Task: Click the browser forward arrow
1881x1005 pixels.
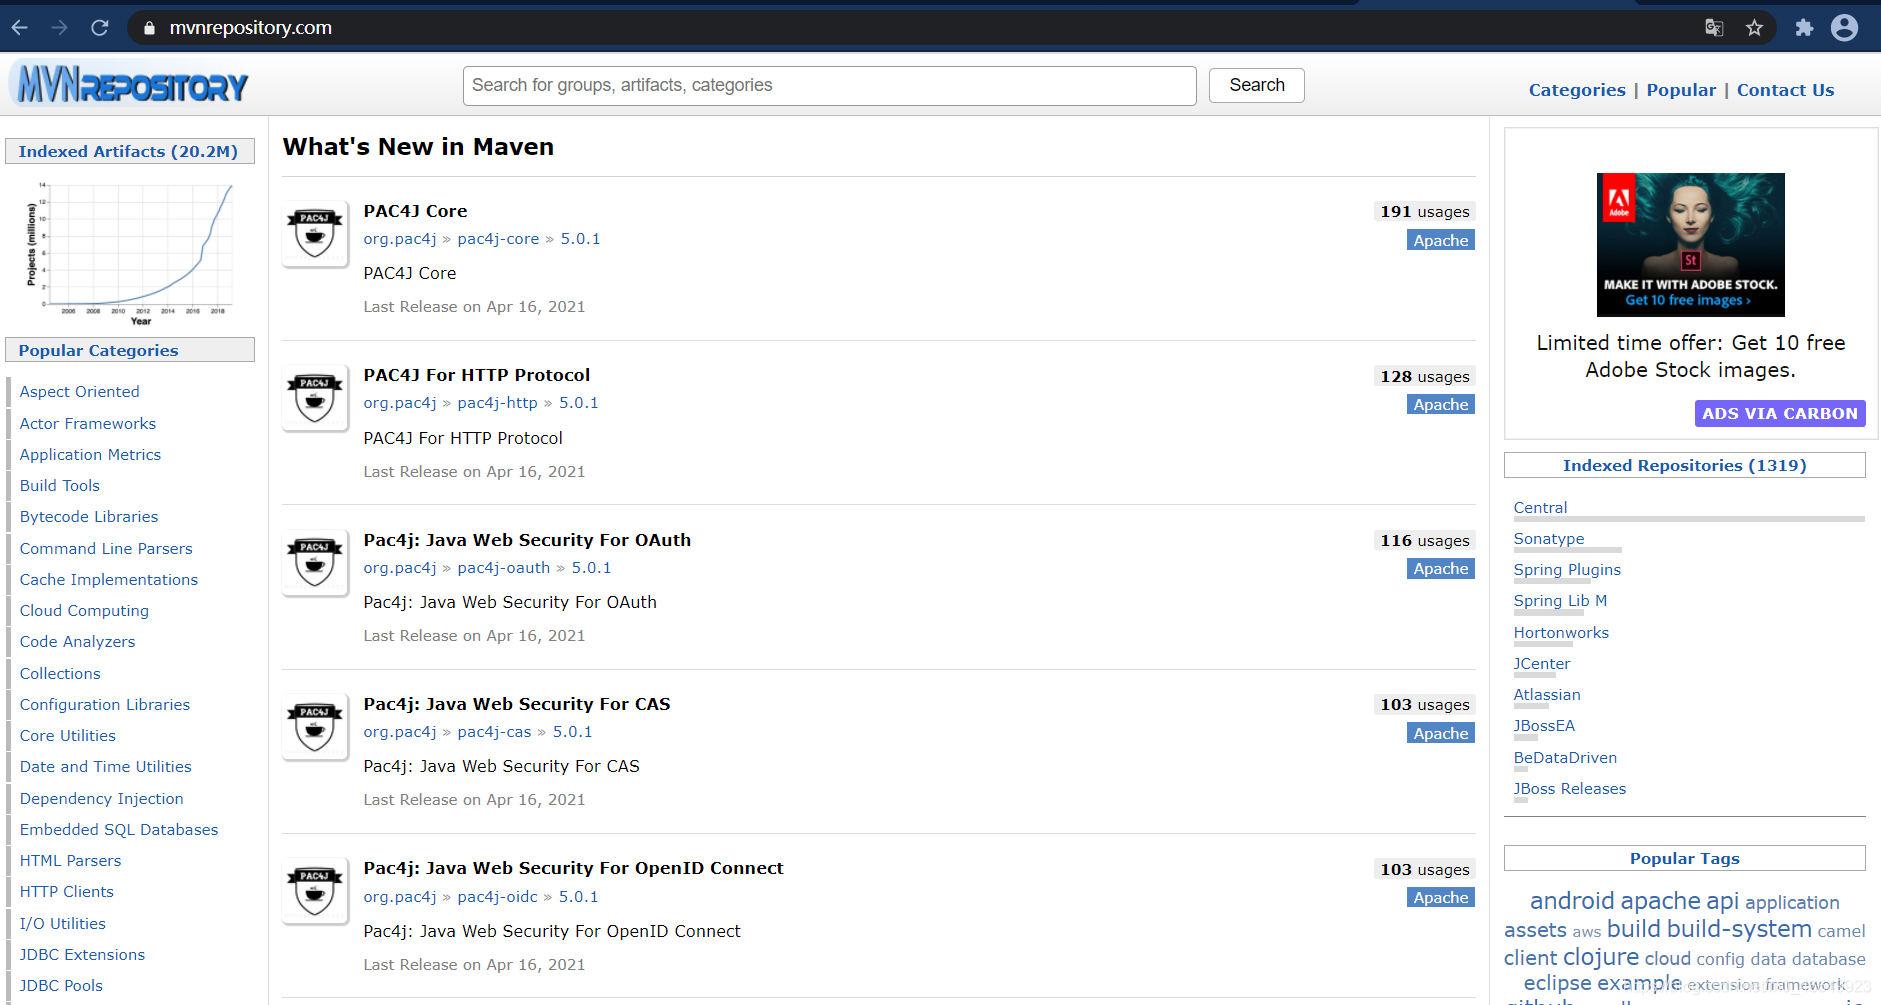Action: click(60, 28)
